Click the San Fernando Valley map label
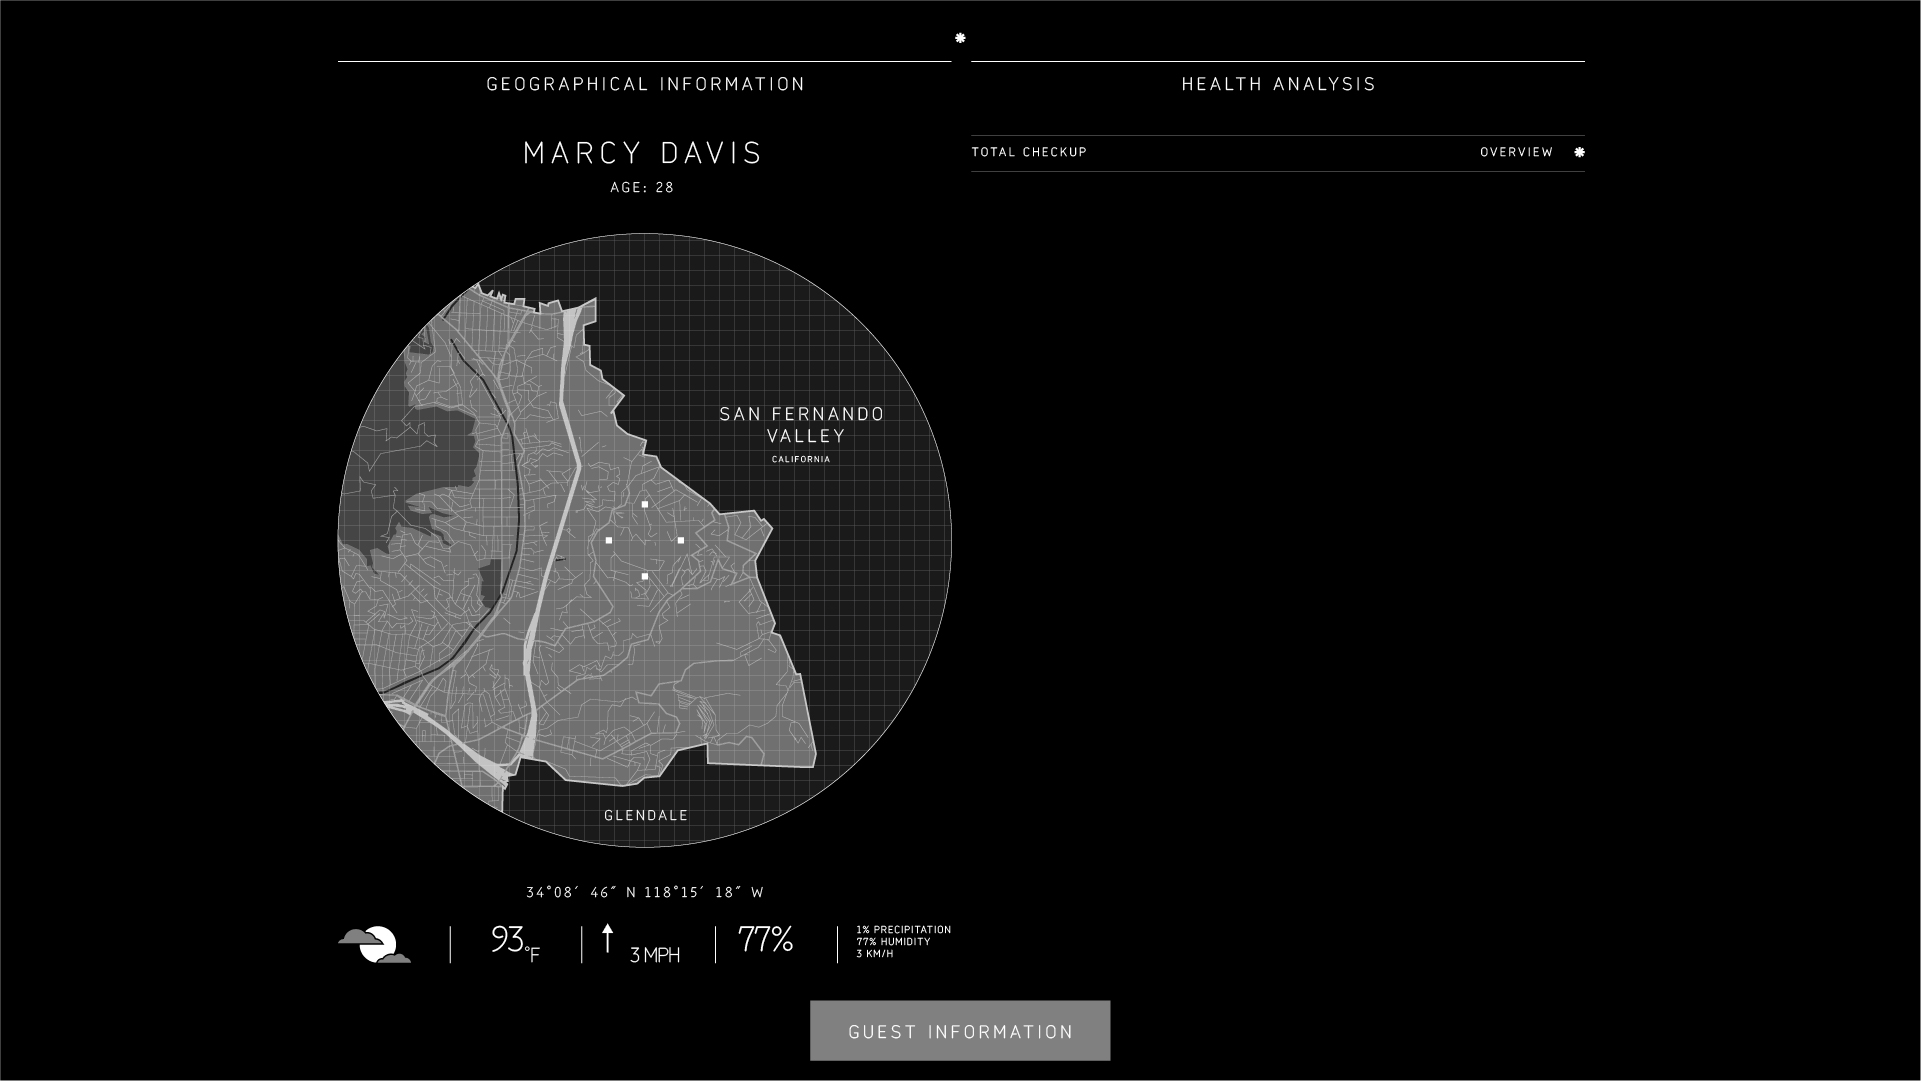The width and height of the screenshot is (1921, 1081). coord(801,425)
